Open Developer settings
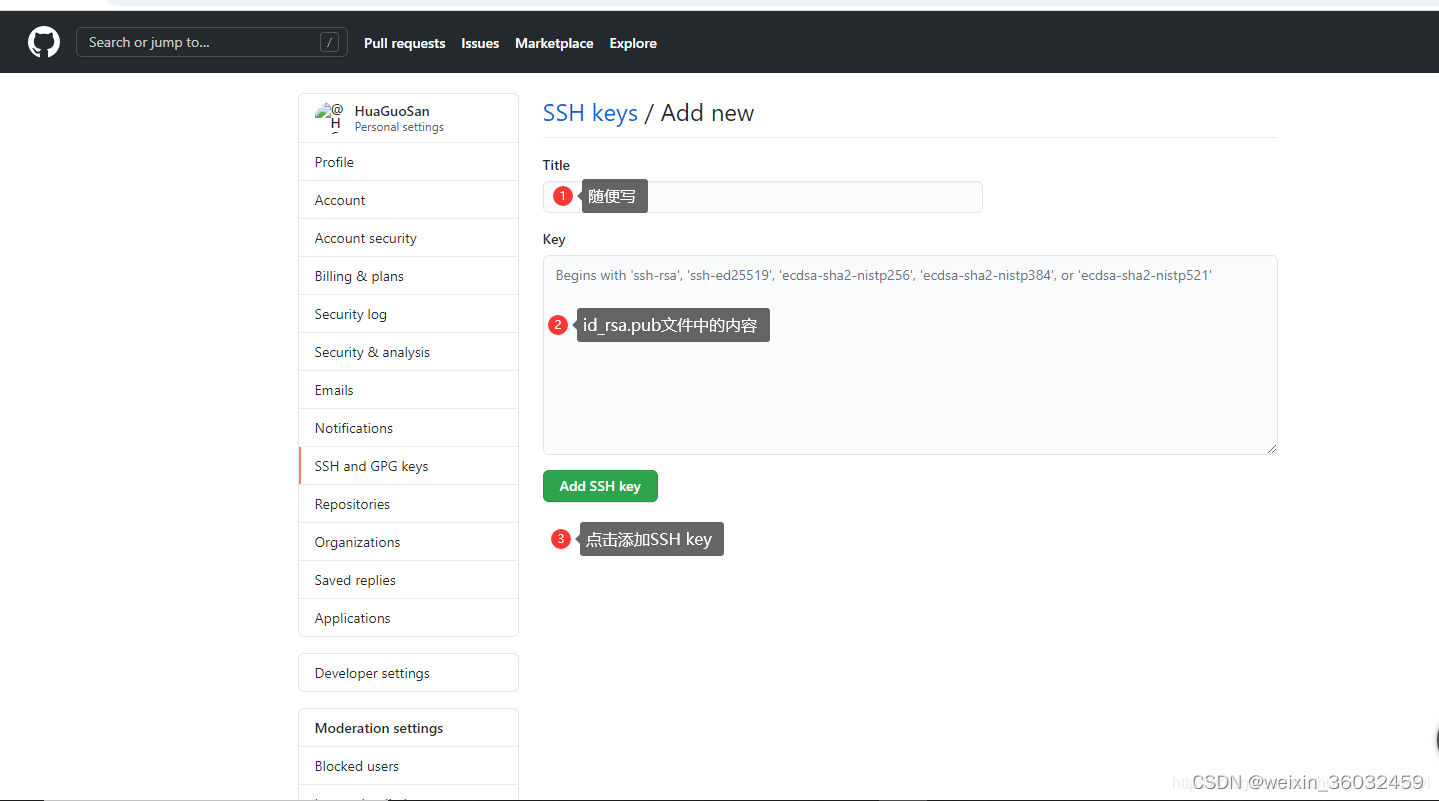The width and height of the screenshot is (1439, 801). pyautogui.click(x=408, y=673)
